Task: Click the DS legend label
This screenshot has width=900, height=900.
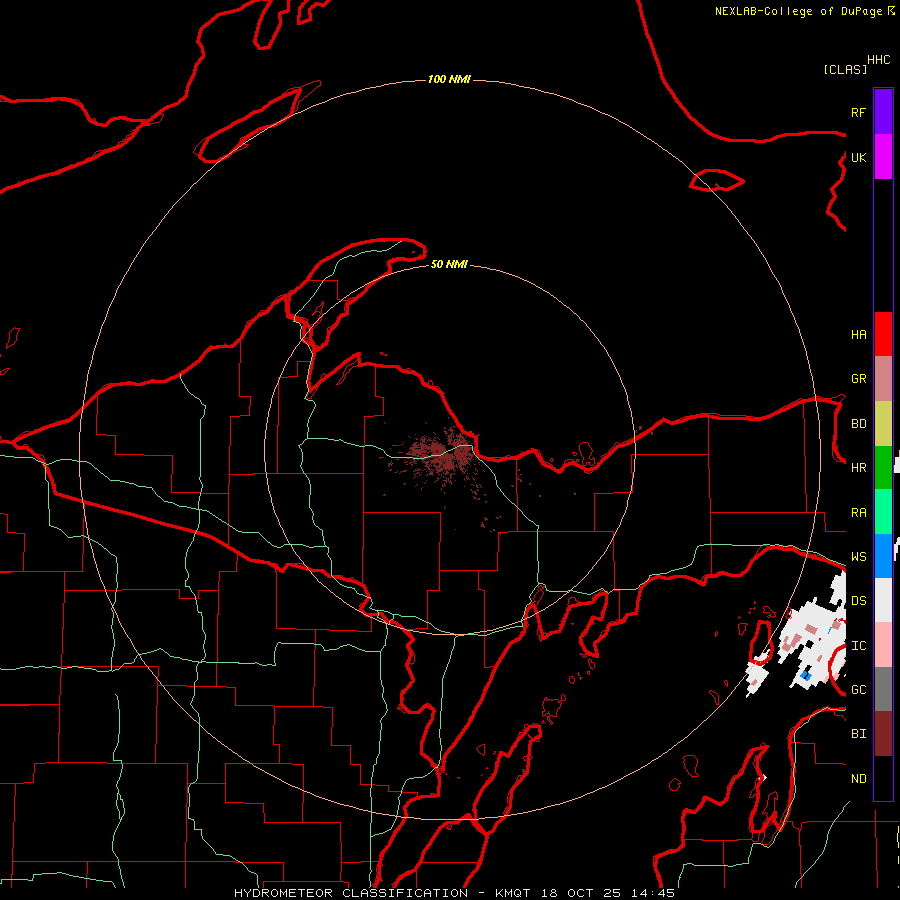Action: point(858,600)
